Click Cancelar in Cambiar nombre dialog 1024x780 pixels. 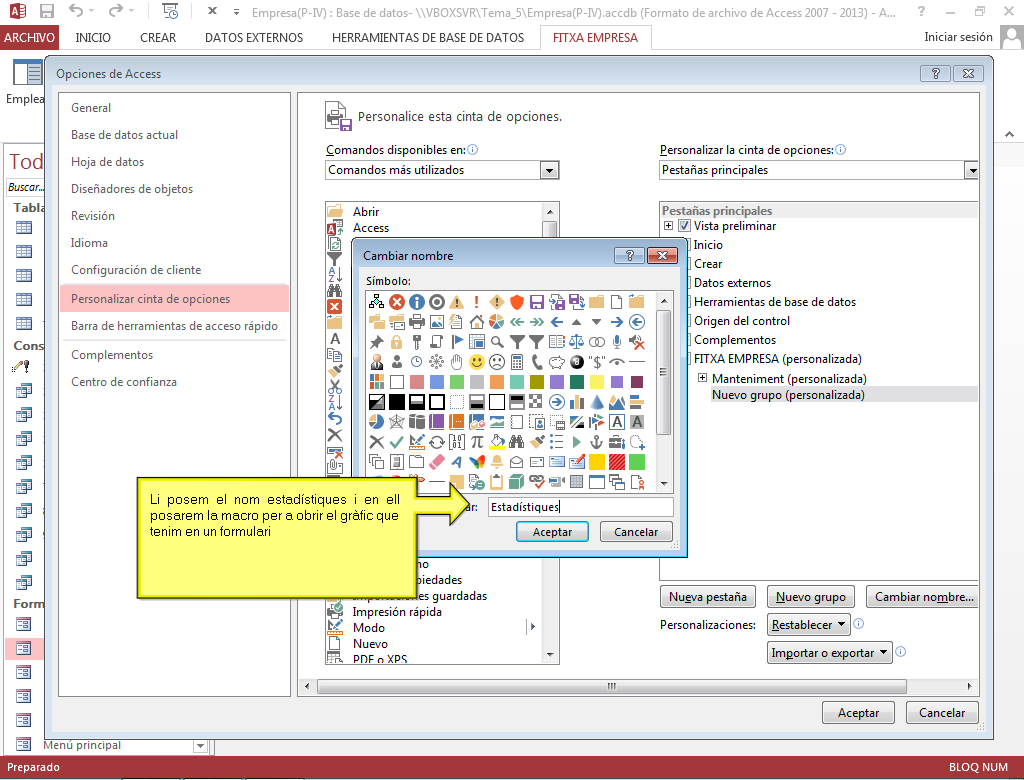pyautogui.click(x=636, y=532)
